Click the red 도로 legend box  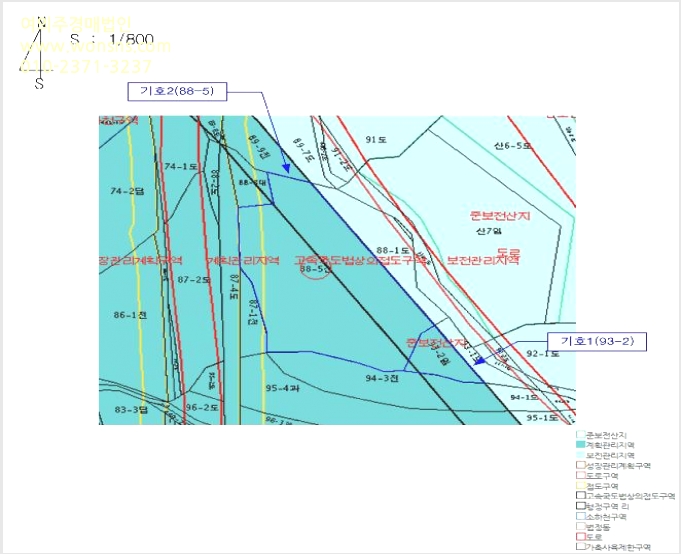(581, 537)
